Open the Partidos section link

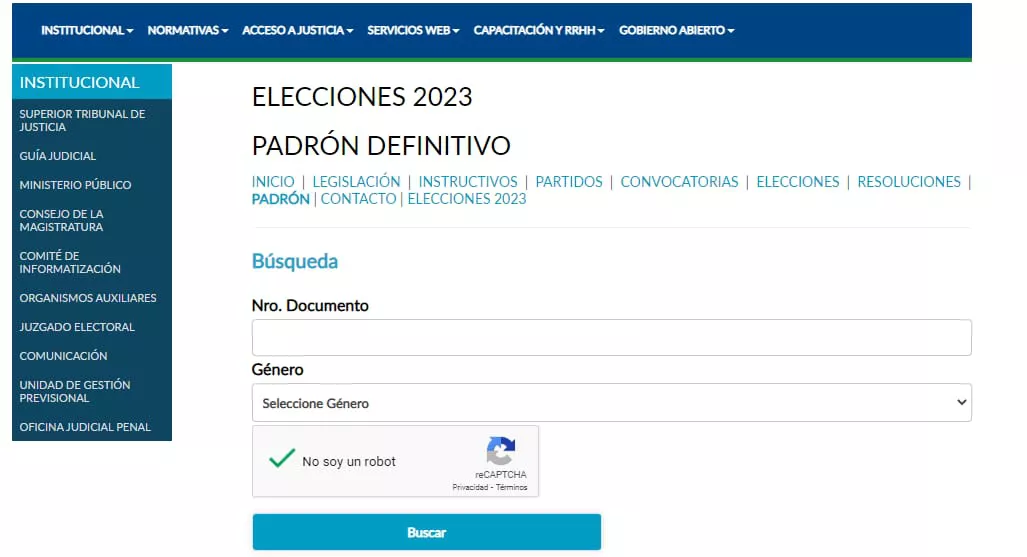569,182
